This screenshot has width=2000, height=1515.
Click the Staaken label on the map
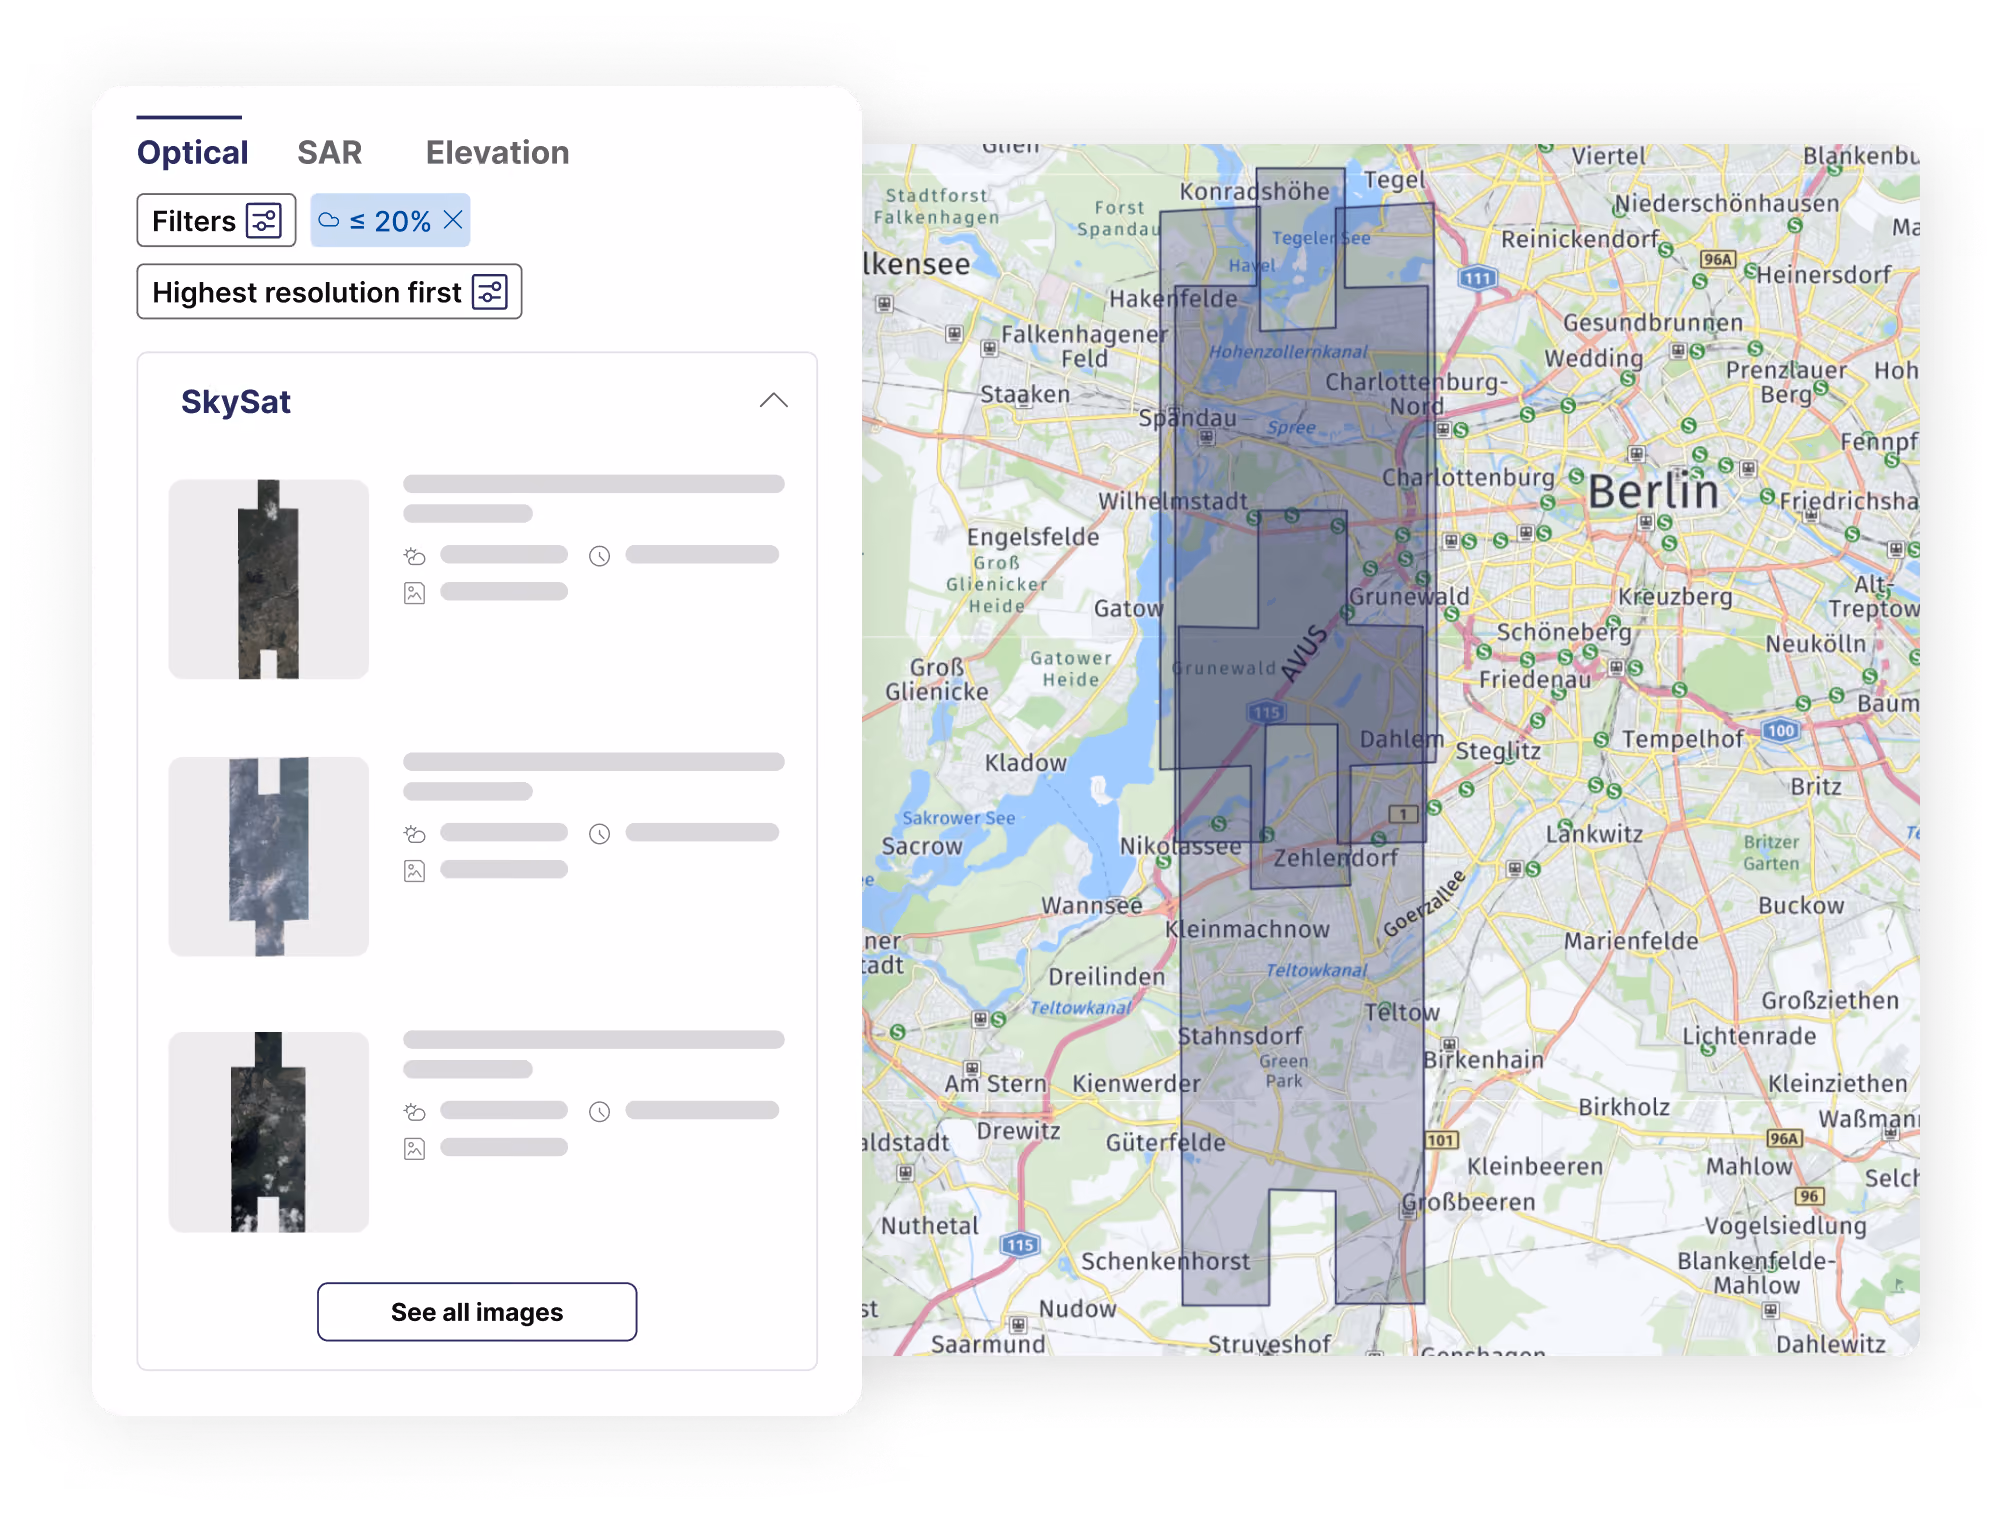click(x=1025, y=395)
